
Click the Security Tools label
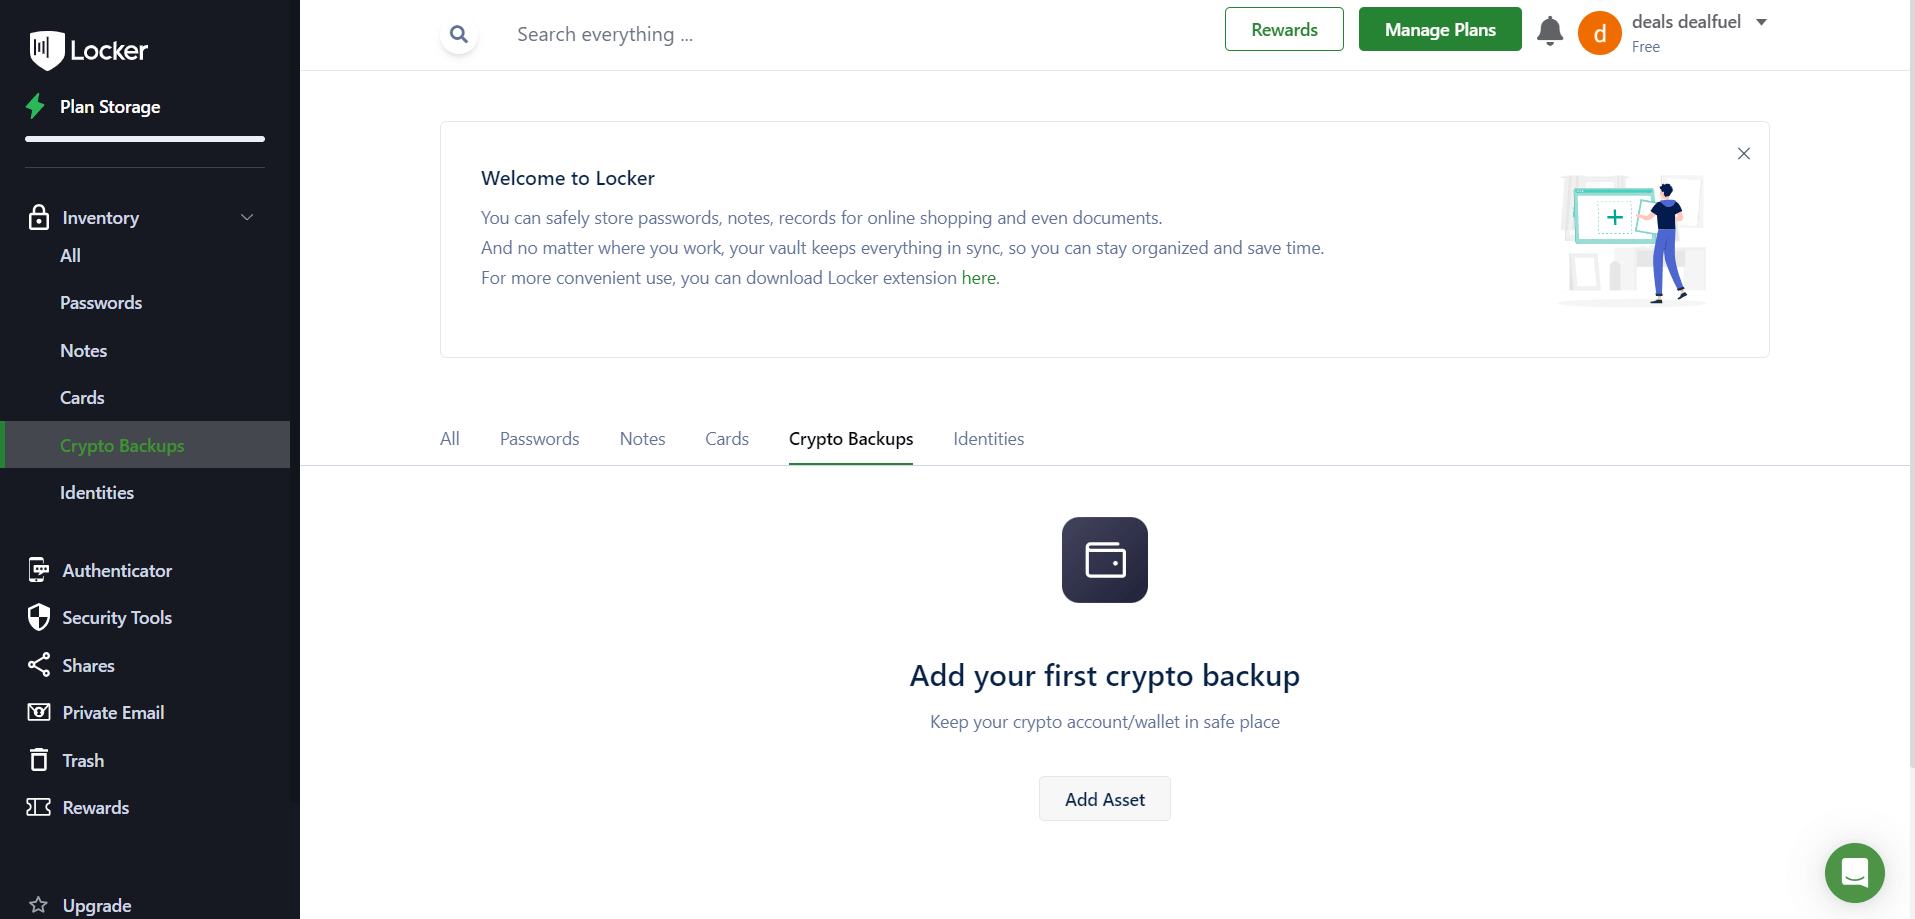(117, 618)
